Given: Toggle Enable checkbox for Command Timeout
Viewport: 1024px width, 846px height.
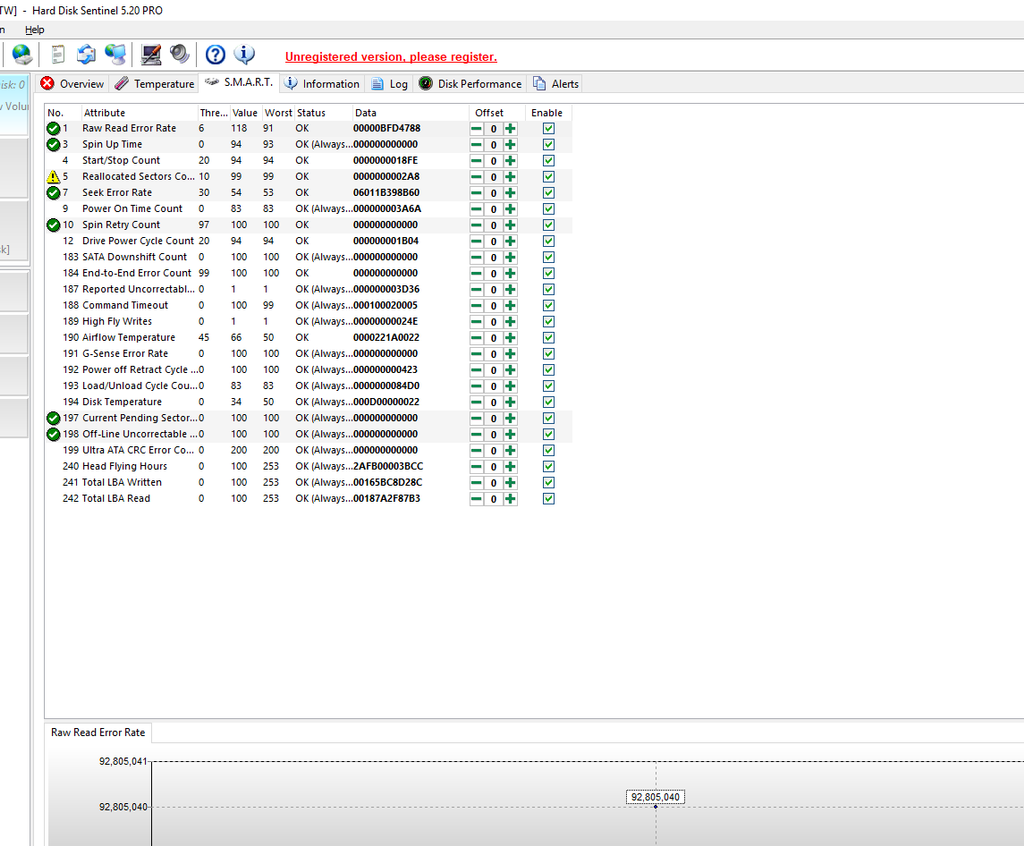Looking at the screenshot, I should 549,305.
